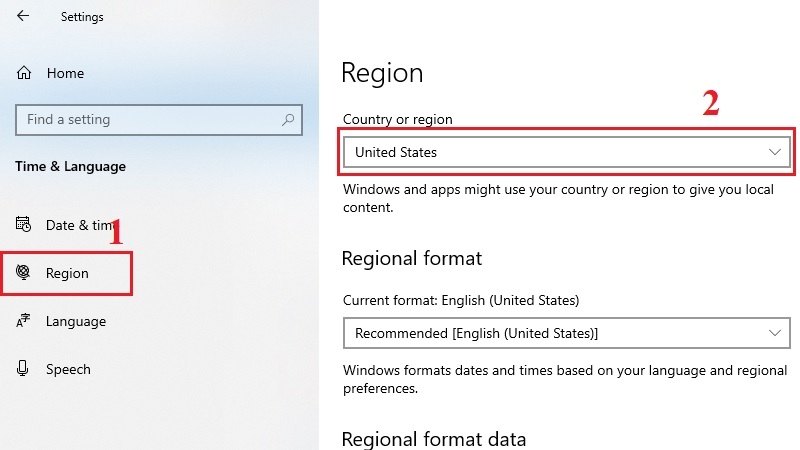Open Home settings page
This screenshot has width=800, height=450.
65,73
